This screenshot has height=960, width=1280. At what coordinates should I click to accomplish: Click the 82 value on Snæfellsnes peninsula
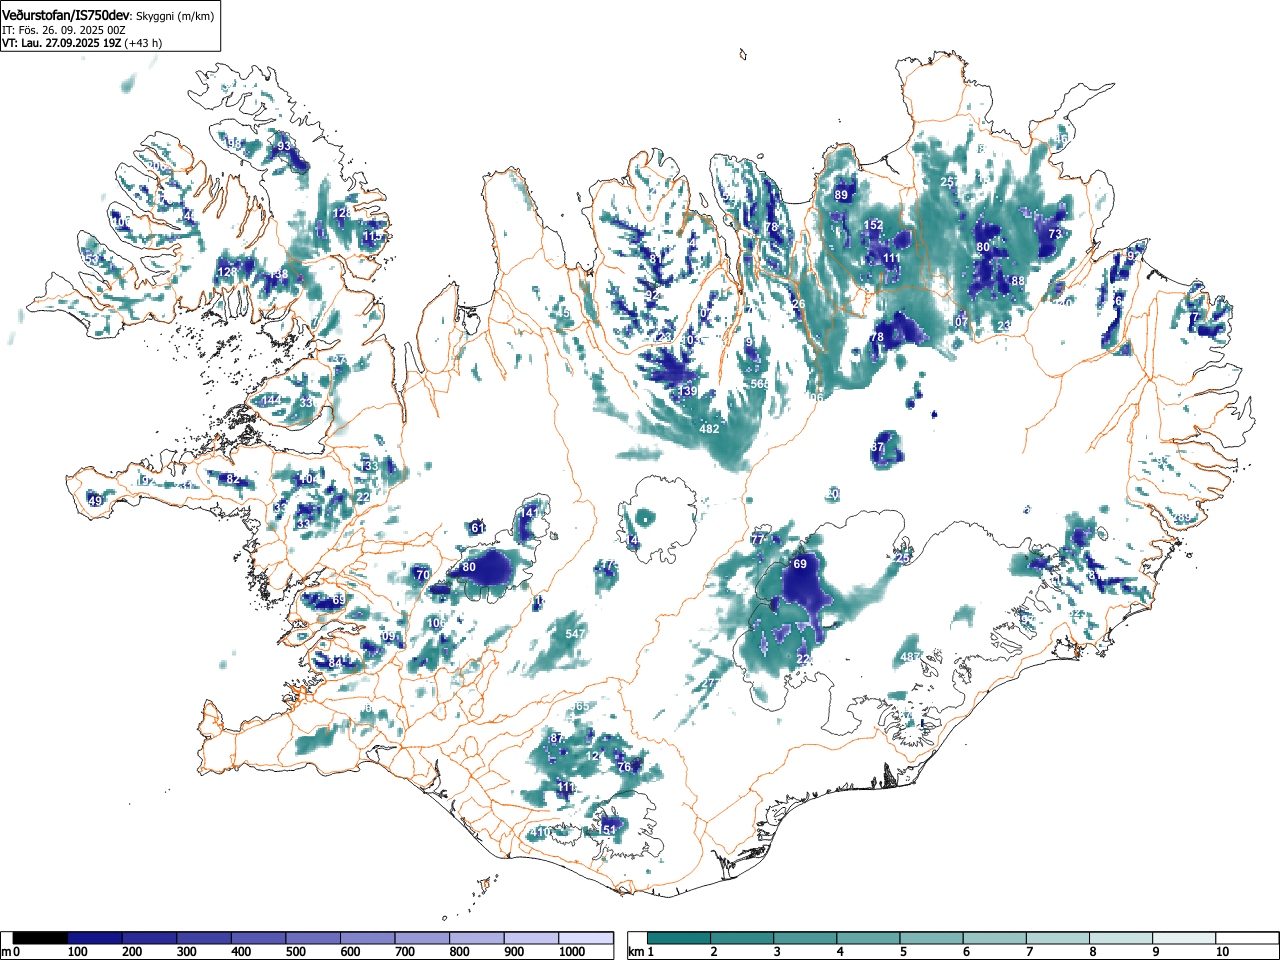pyautogui.click(x=233, y=479)
